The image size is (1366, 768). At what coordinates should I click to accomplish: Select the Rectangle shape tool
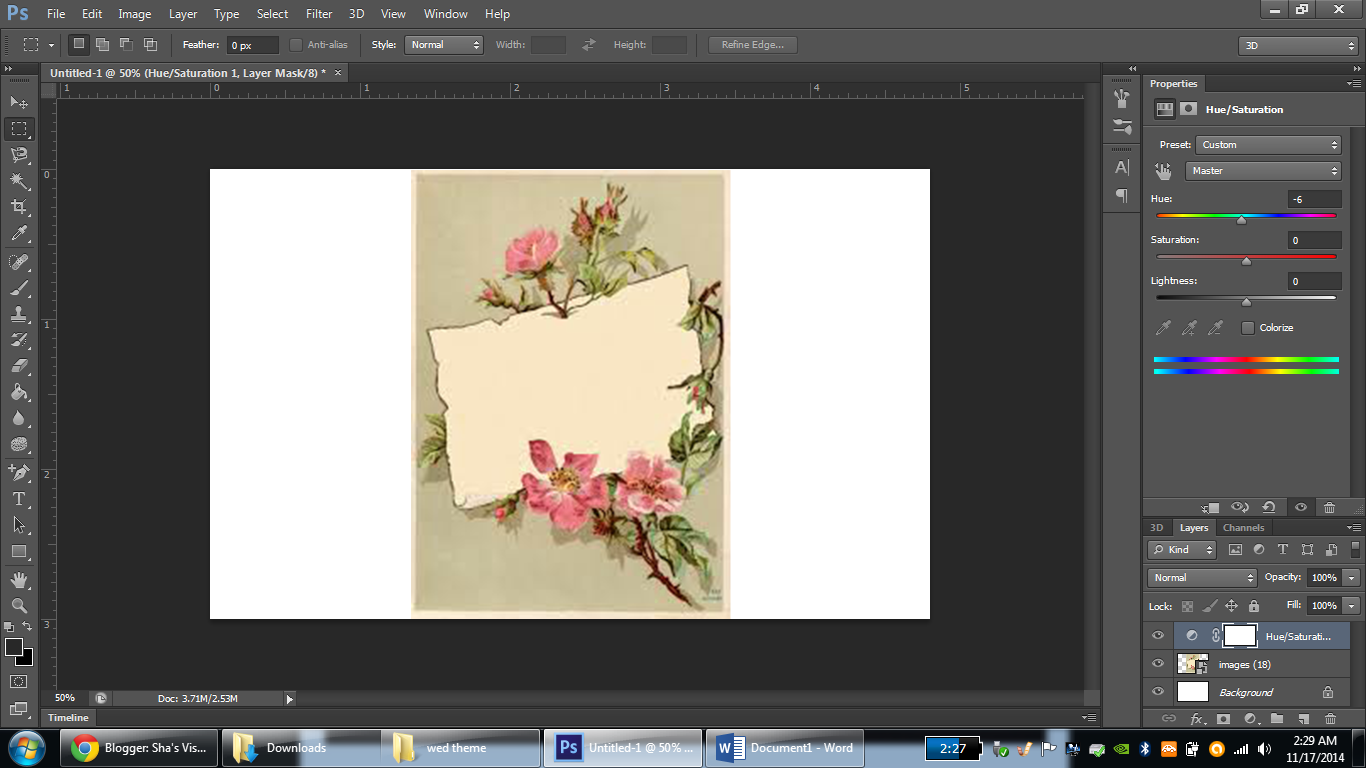pos(19,551)
